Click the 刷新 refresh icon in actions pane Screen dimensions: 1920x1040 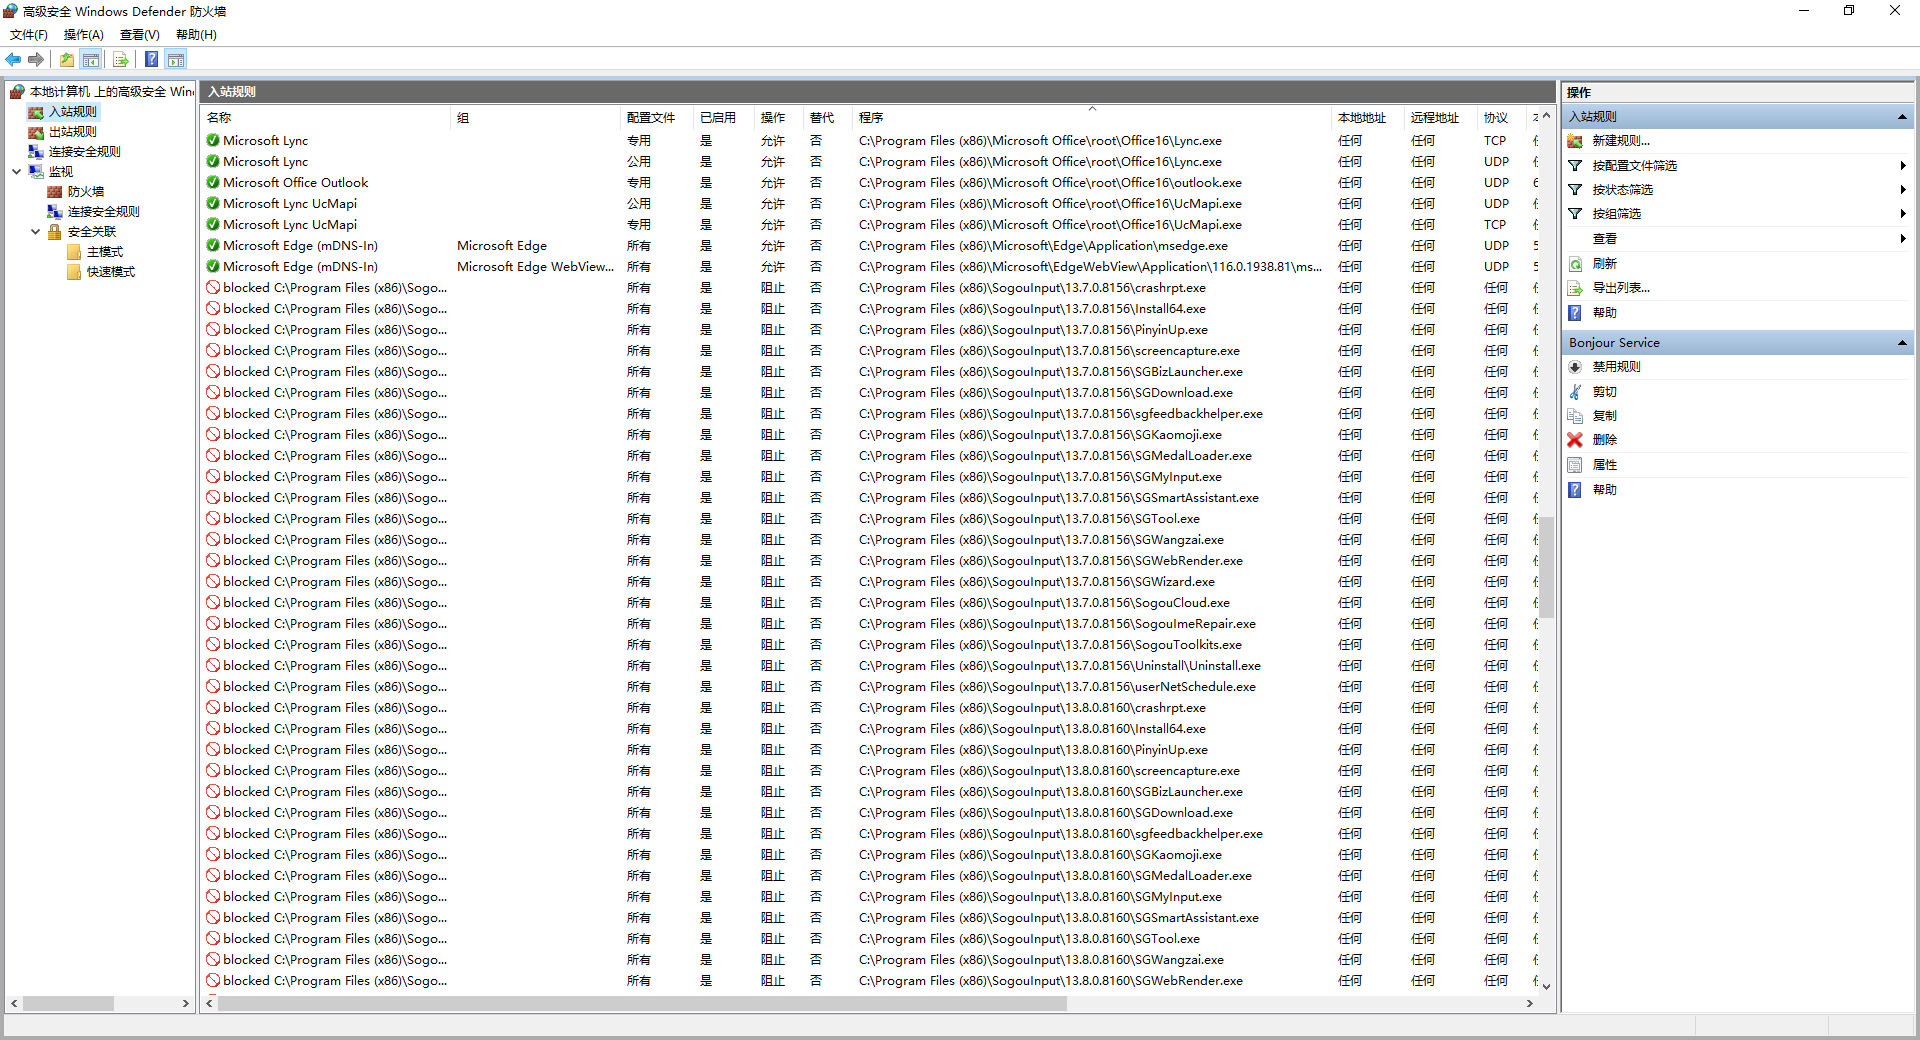pyautogui.click(x=1575, y=264)
